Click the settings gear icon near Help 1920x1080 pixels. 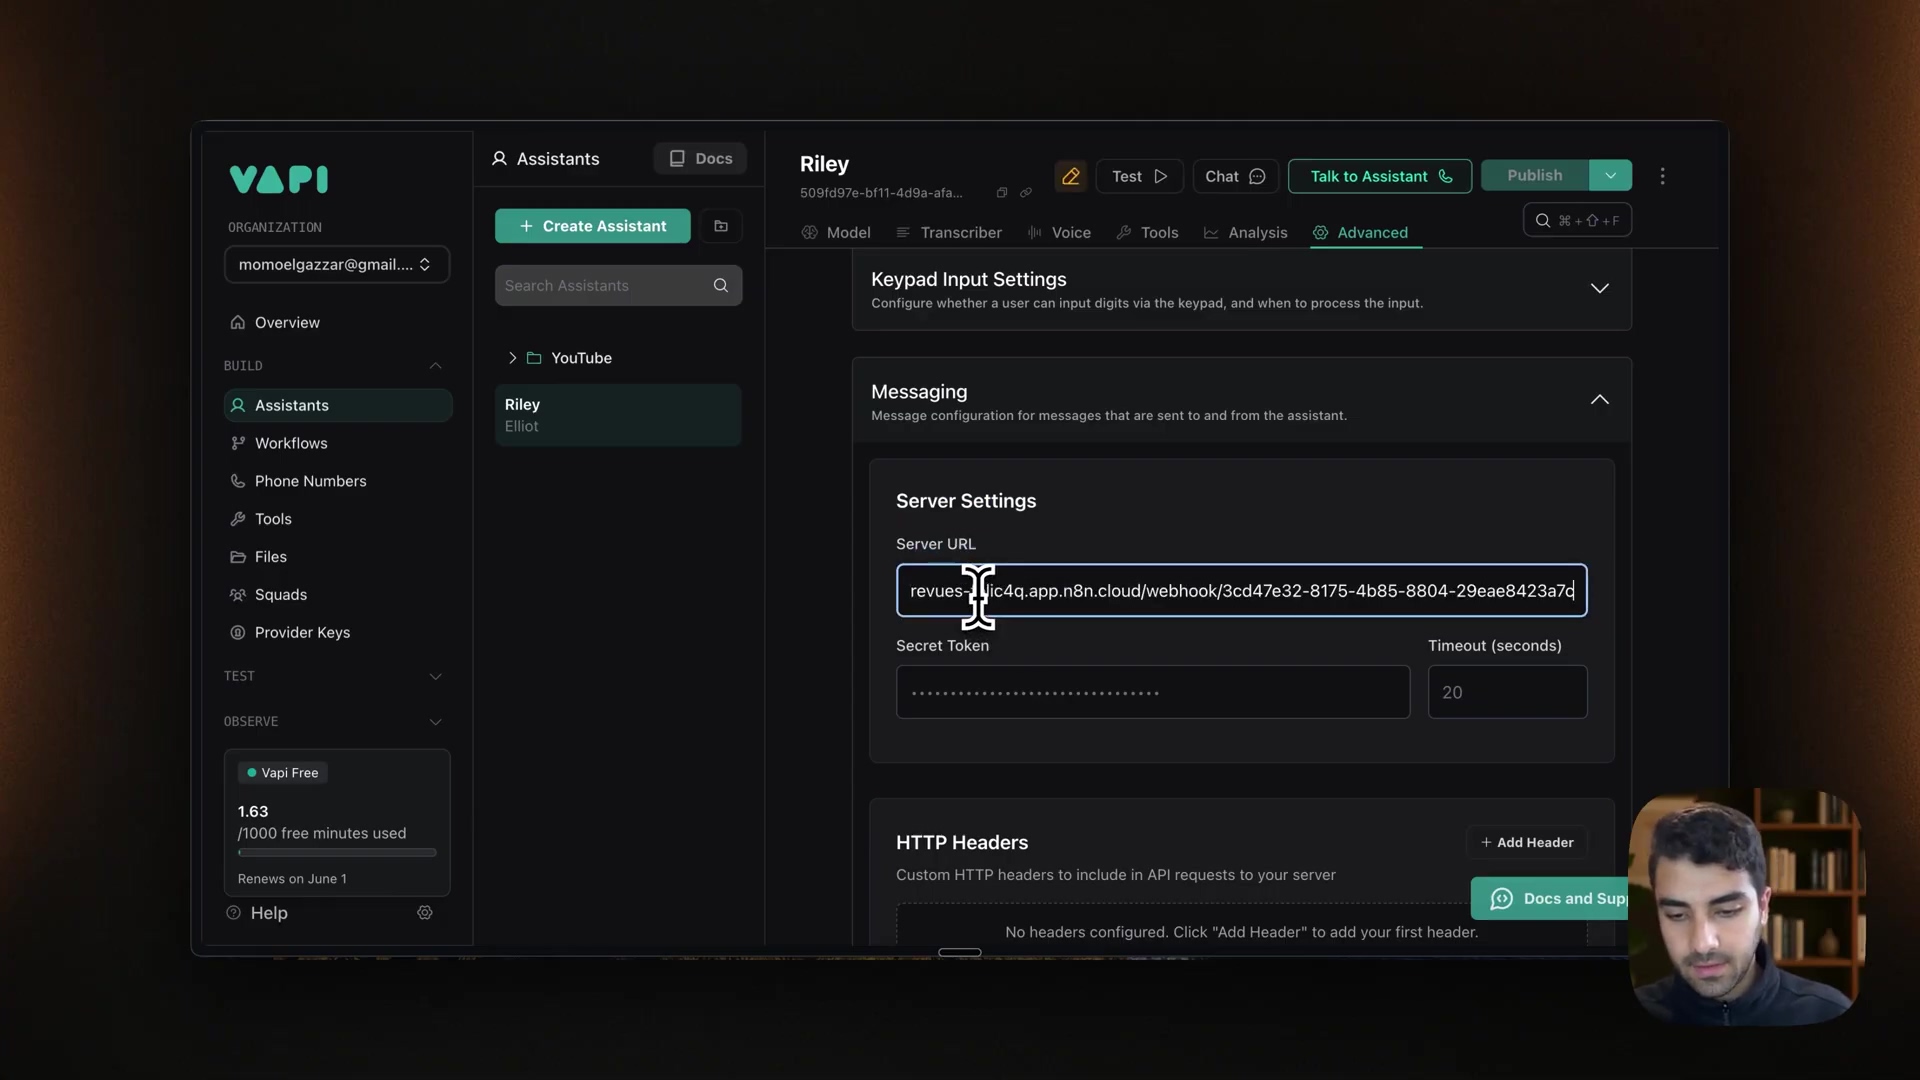[x=425, y=913]
